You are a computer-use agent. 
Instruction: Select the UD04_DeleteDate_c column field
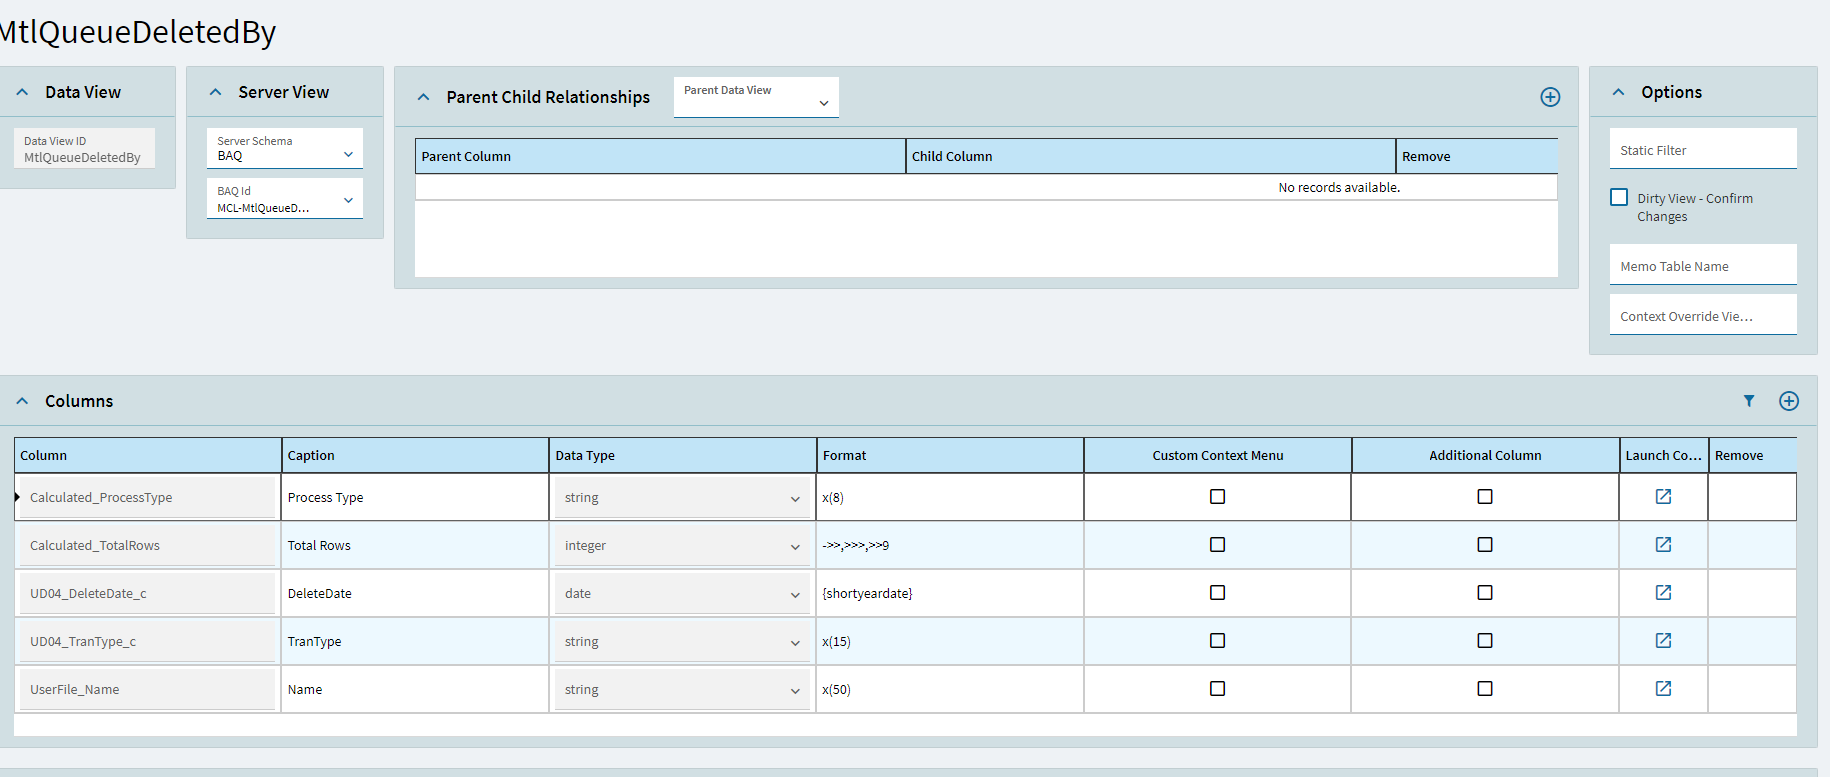tap(147, 593)
